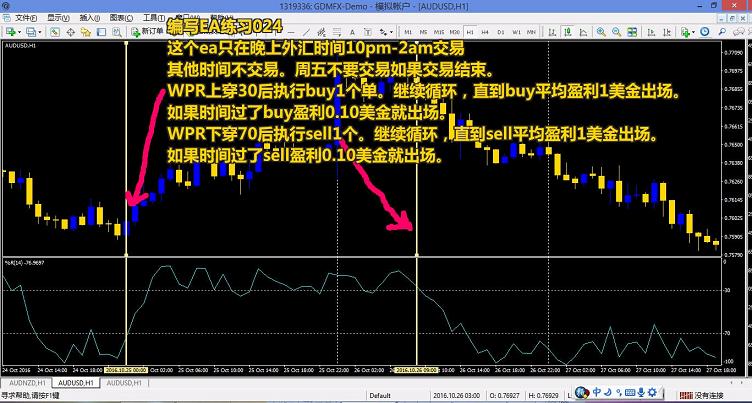
Task: Expand the Indicators list dropdown arrow
Action: click(694, 32)
